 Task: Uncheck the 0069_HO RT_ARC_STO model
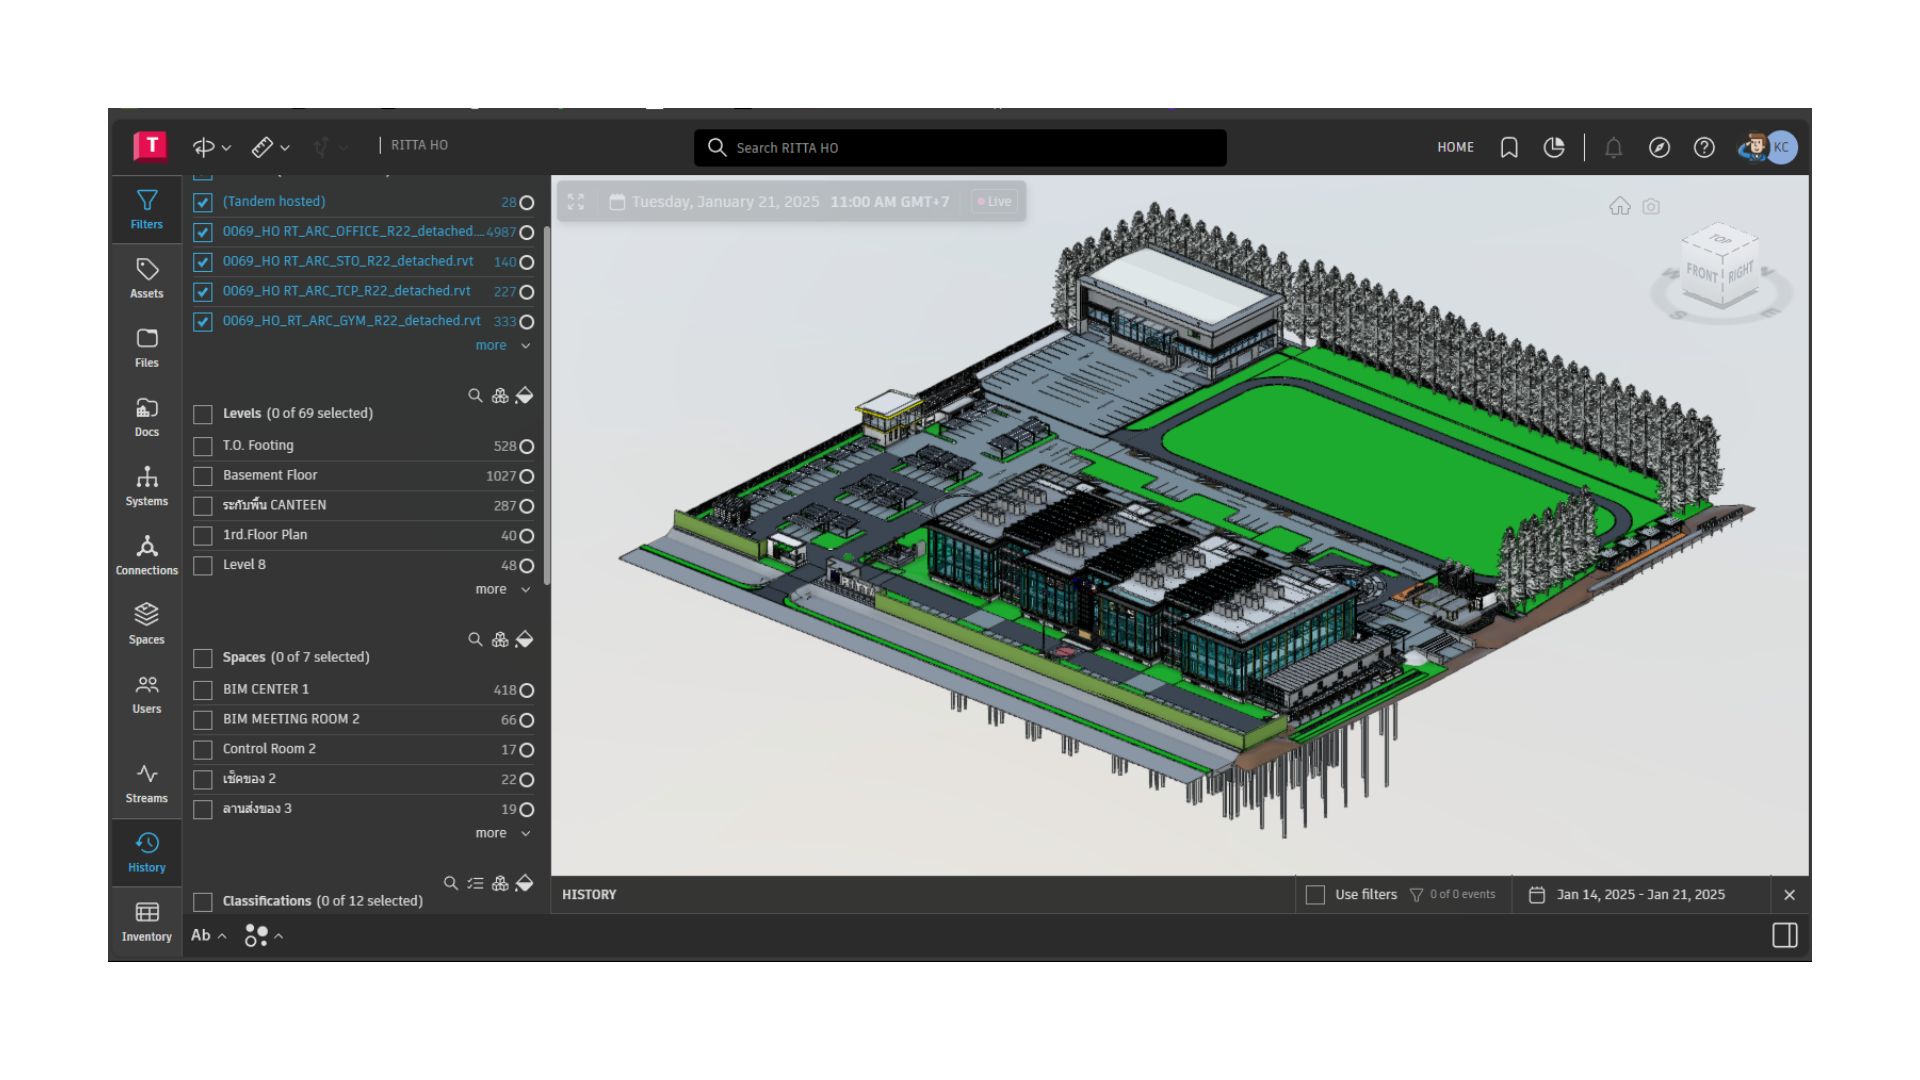[203, 262]
